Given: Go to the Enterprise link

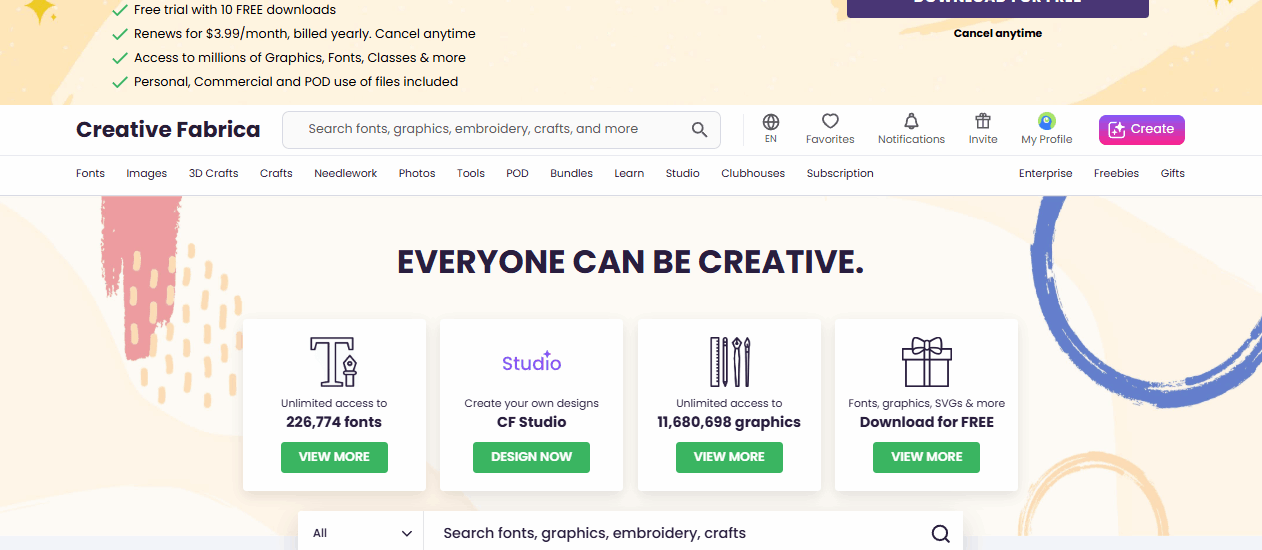Looking at the screenshot, I should coord(1045,173).
